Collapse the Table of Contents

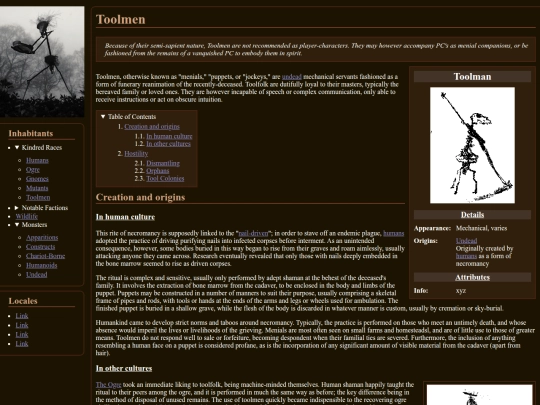point(128,117)
